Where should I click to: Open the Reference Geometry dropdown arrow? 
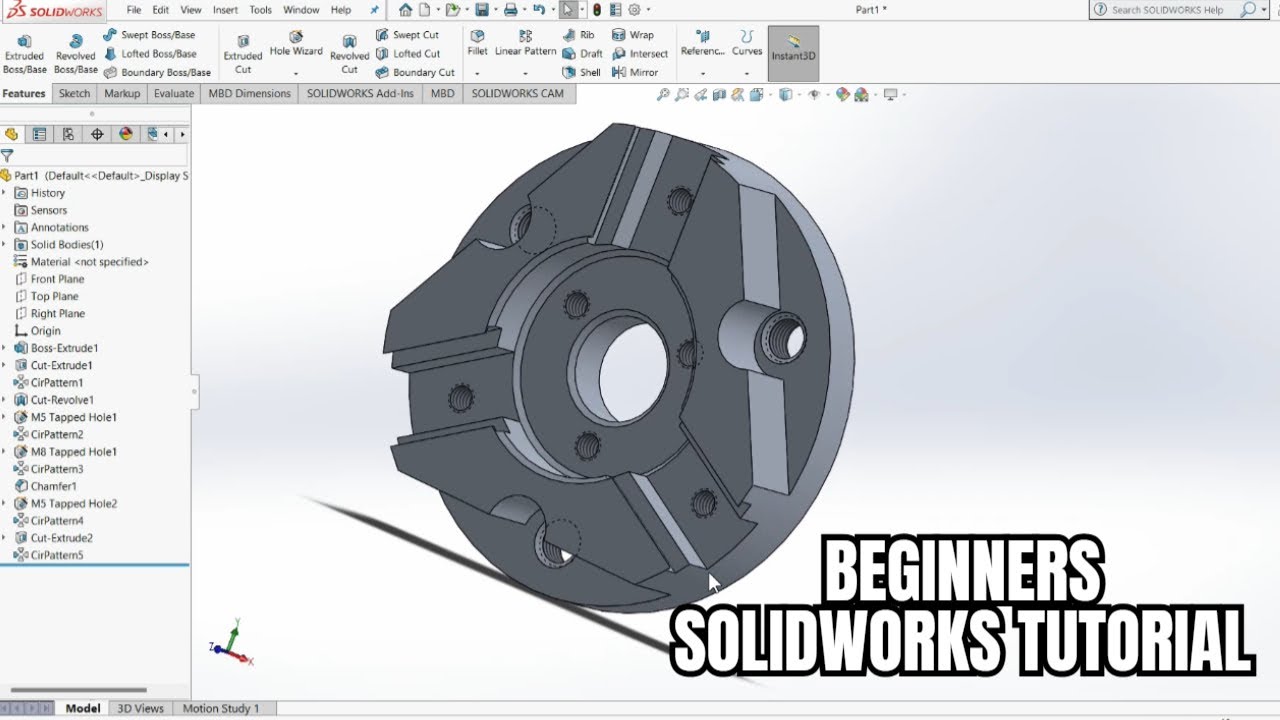[x=703, y=73]
